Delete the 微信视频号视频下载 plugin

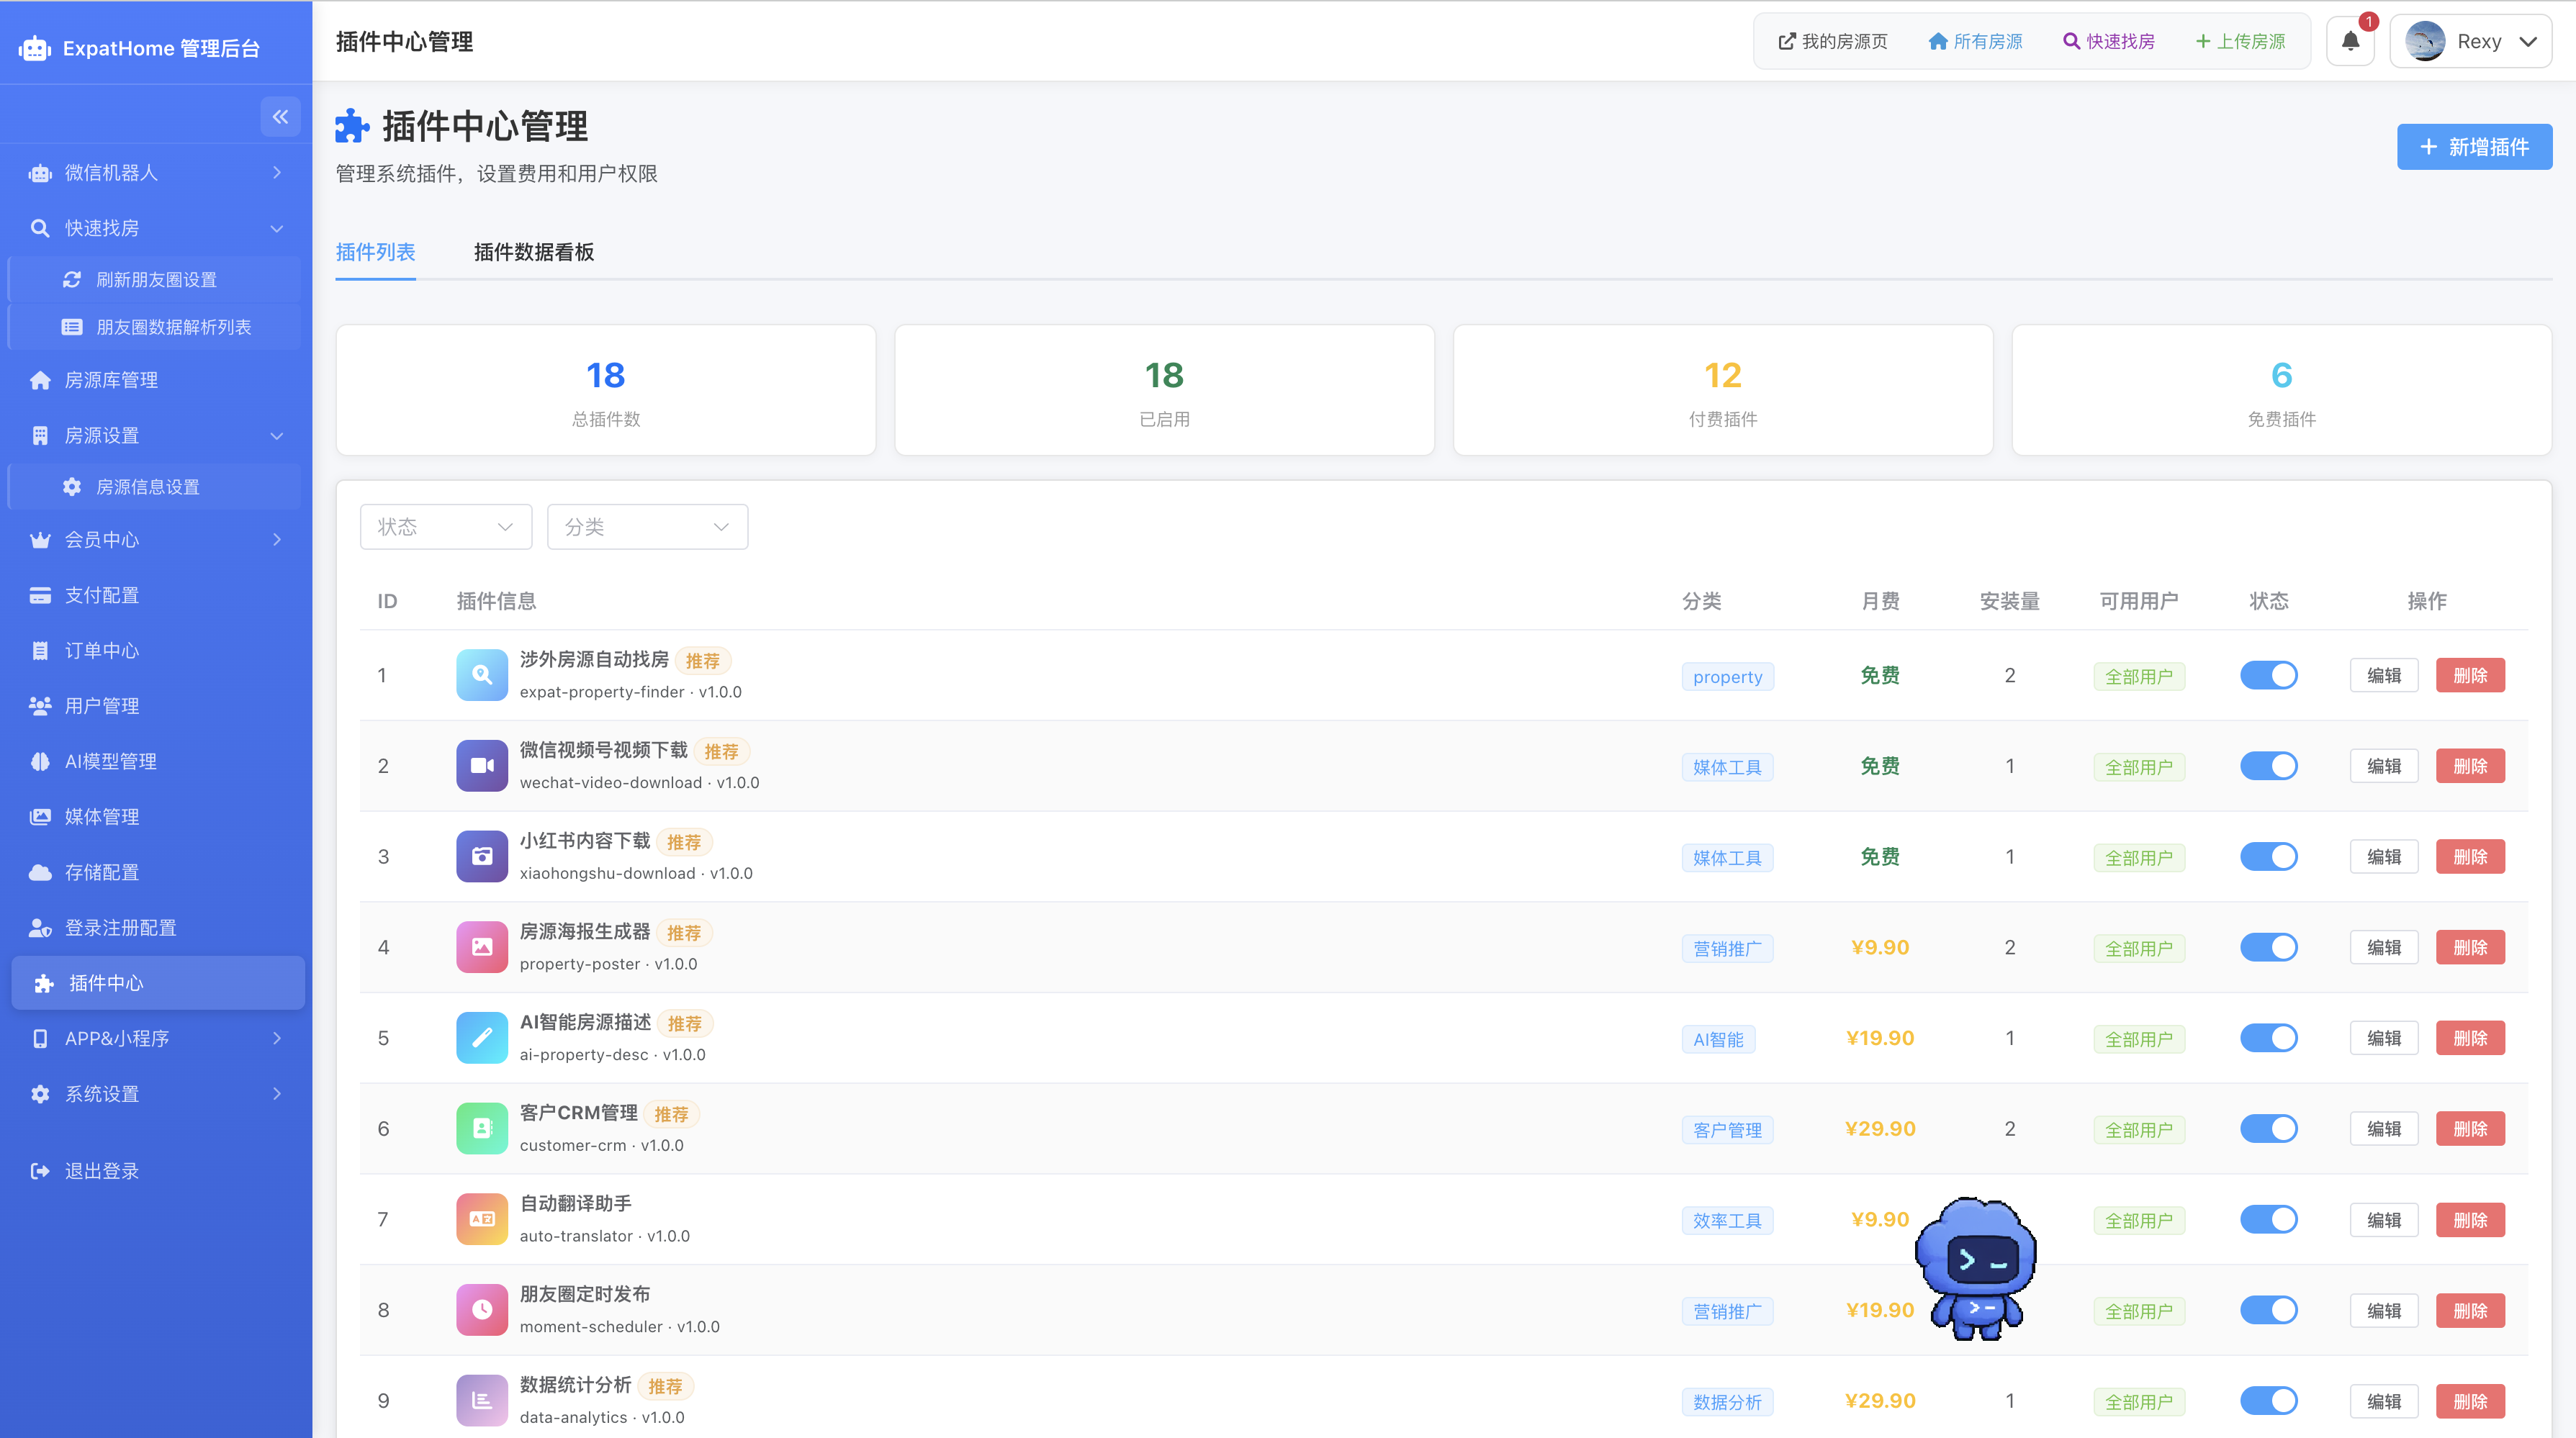point(2470,766)
